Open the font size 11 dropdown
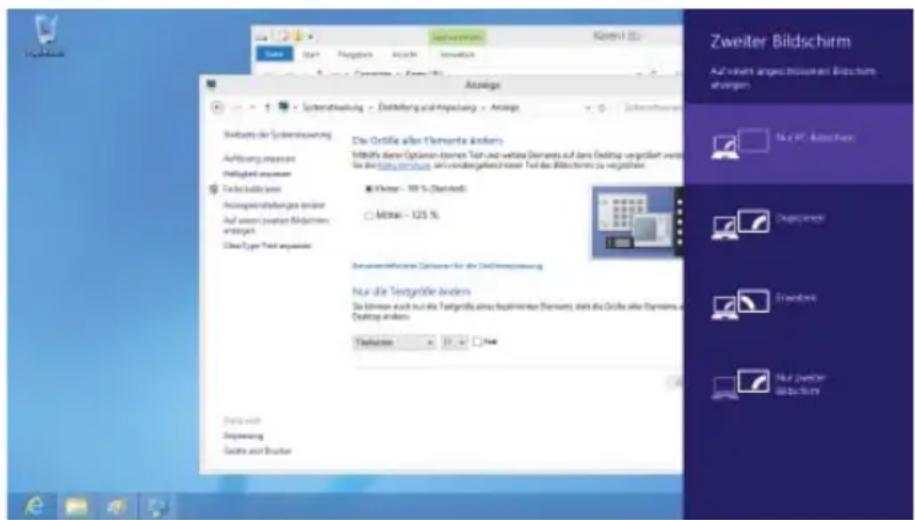Screen dimensions: 915x520 tap(454, 343)
